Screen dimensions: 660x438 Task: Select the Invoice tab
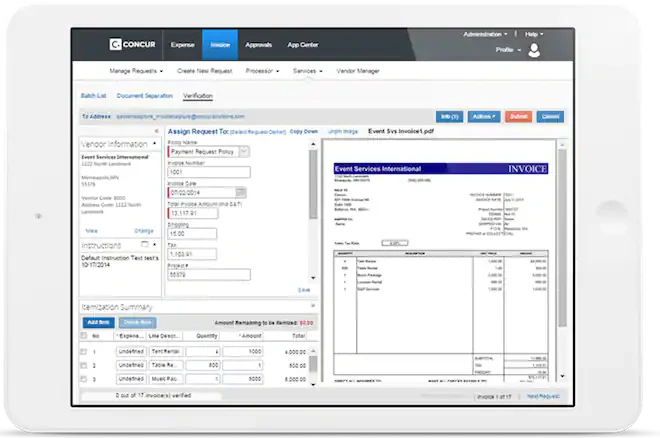220,45
